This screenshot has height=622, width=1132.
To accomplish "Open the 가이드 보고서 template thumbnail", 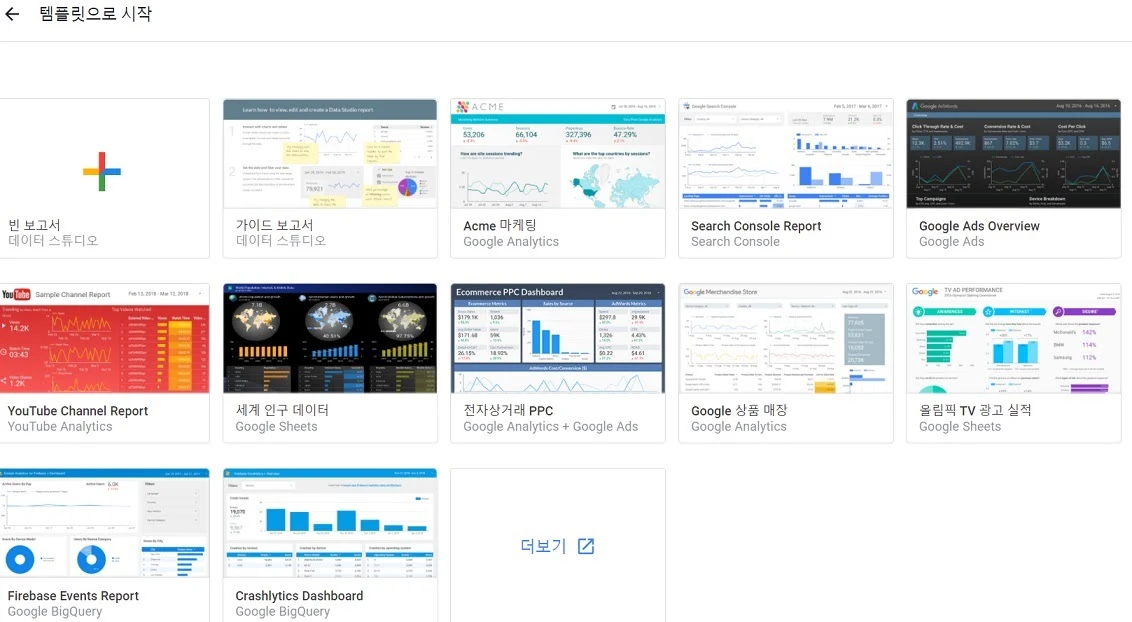I will (330, 154).
